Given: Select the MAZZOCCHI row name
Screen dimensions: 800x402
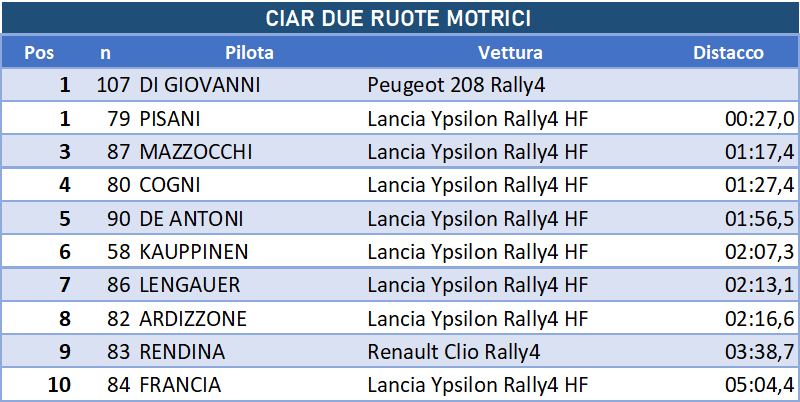Looking at the screenshot, I should click(196, 152).
